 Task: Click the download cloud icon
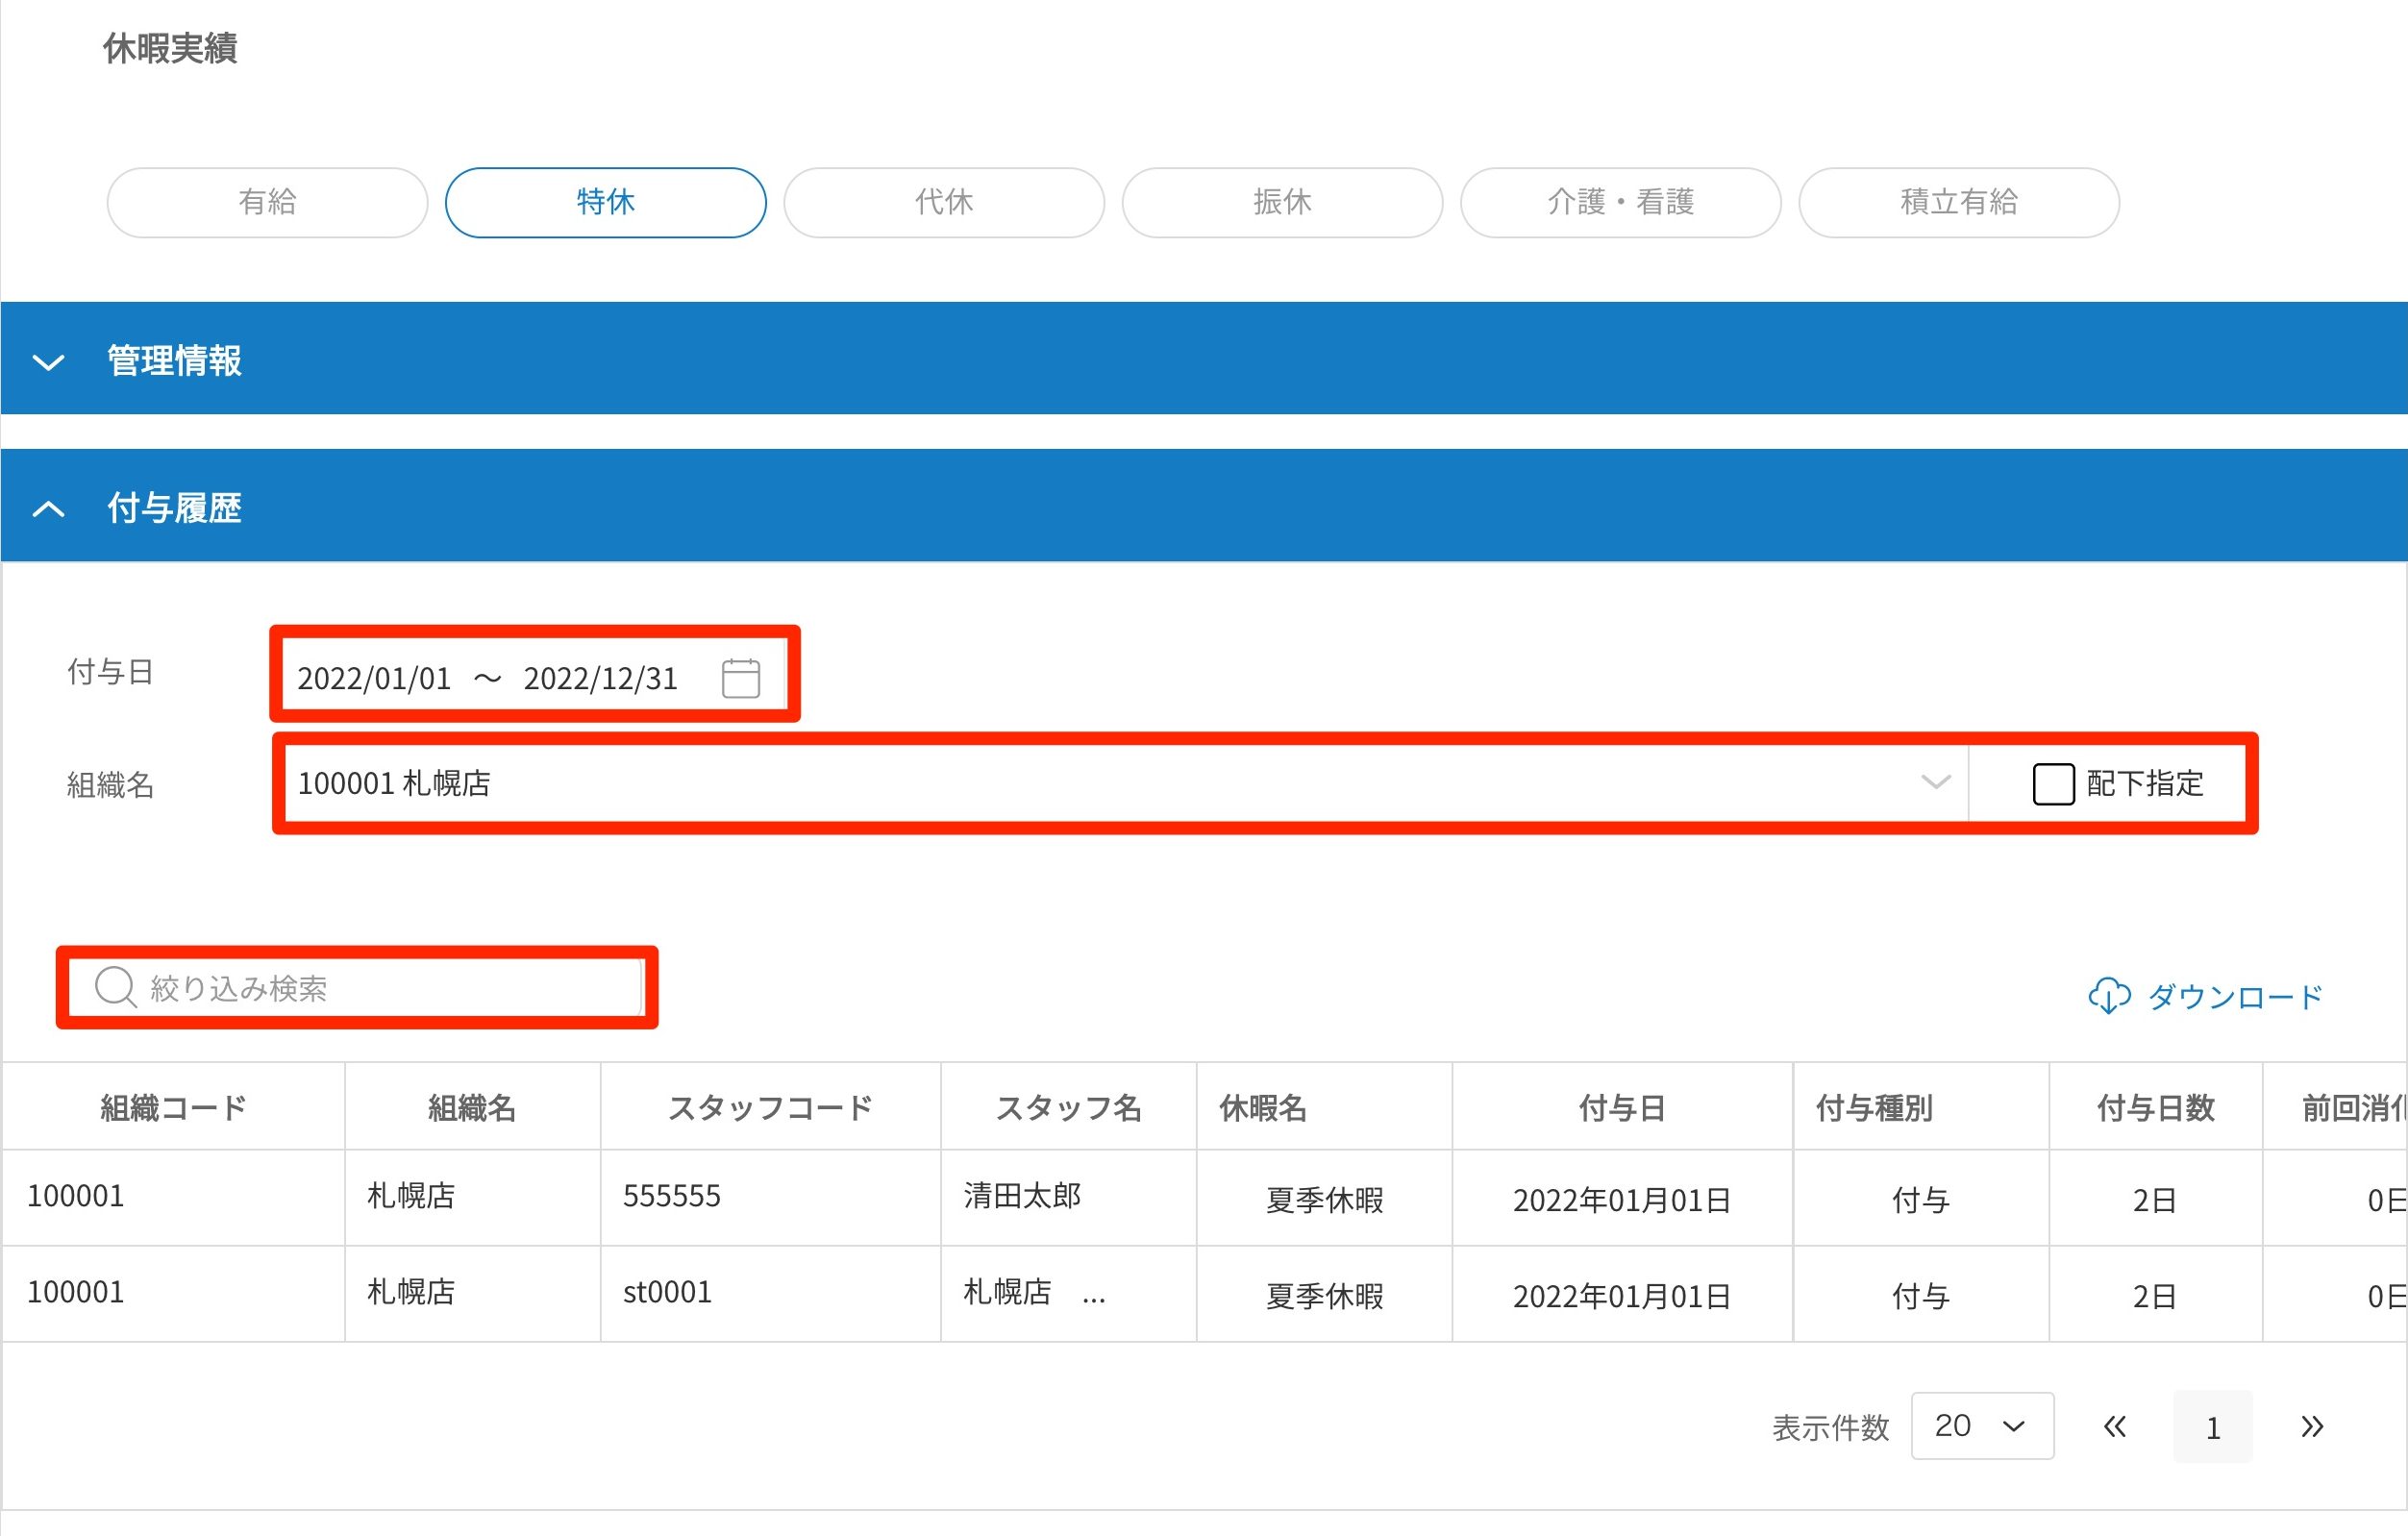(2109, 996)
